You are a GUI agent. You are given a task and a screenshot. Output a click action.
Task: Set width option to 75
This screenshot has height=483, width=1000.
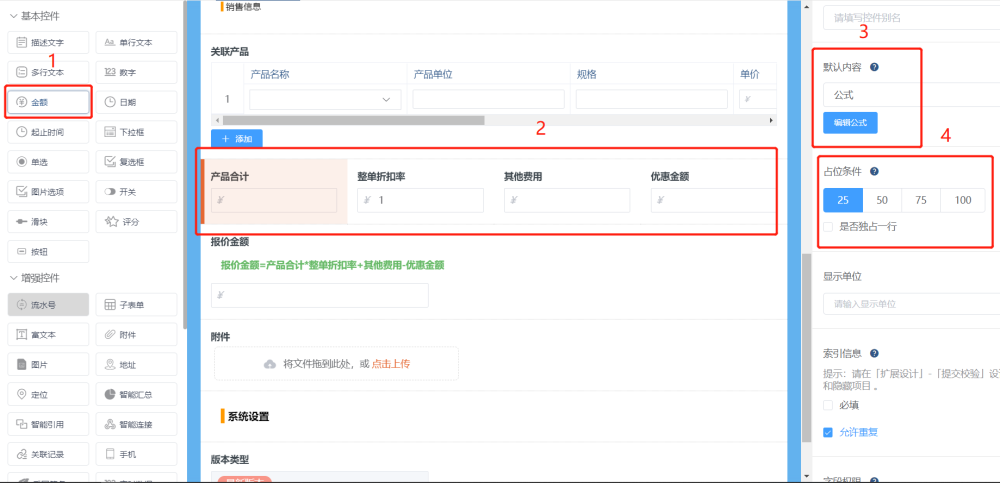click(921, 200)
